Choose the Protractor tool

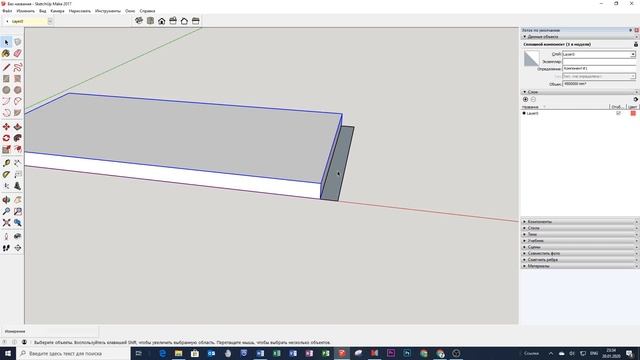click(6, 175)
